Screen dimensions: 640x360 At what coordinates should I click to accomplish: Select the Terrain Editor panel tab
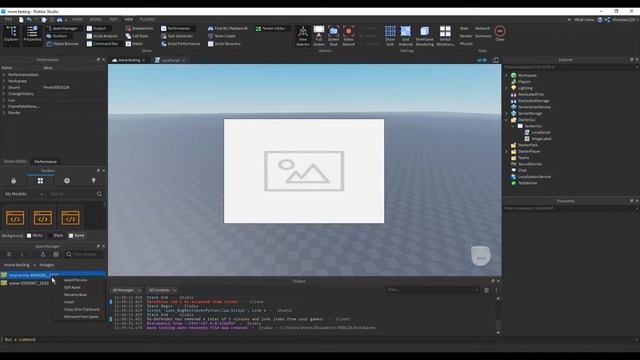pyautogui.click(x=16, y=162)
